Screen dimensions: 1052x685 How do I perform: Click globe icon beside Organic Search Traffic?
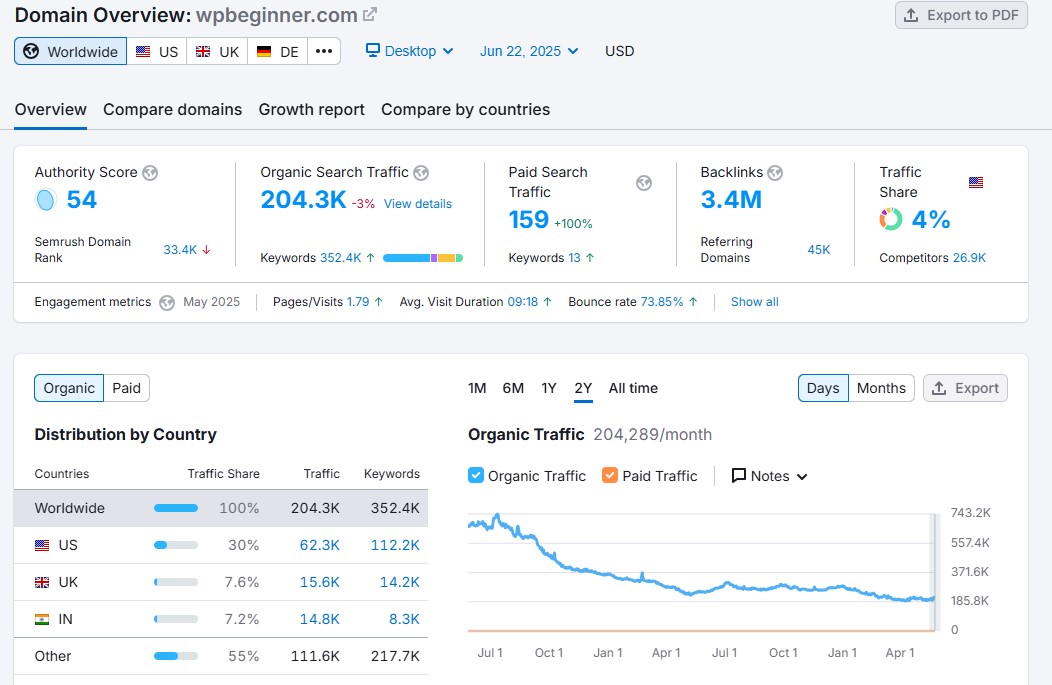coord(421,173)
